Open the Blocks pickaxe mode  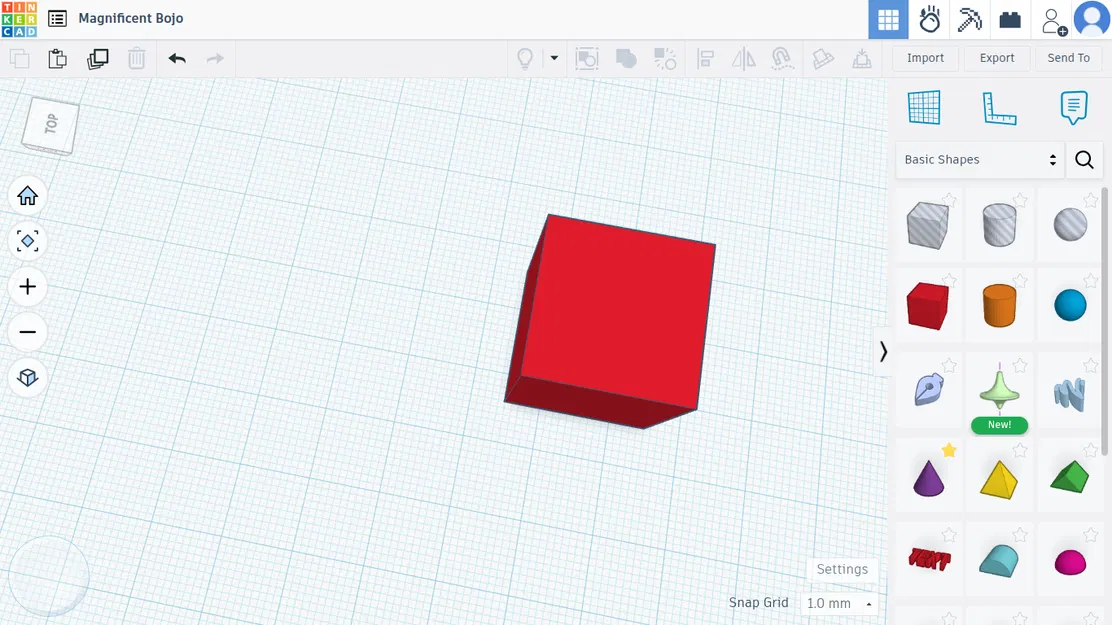969,20
